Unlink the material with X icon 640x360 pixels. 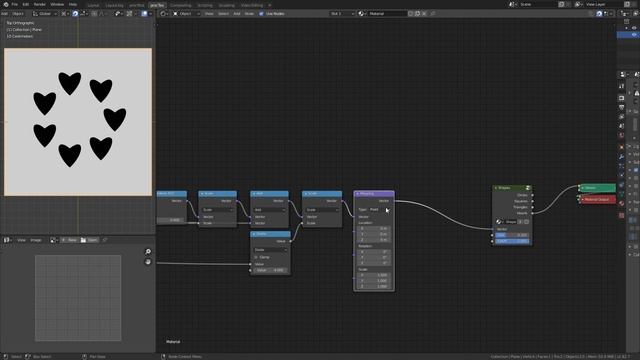[424, 13]
